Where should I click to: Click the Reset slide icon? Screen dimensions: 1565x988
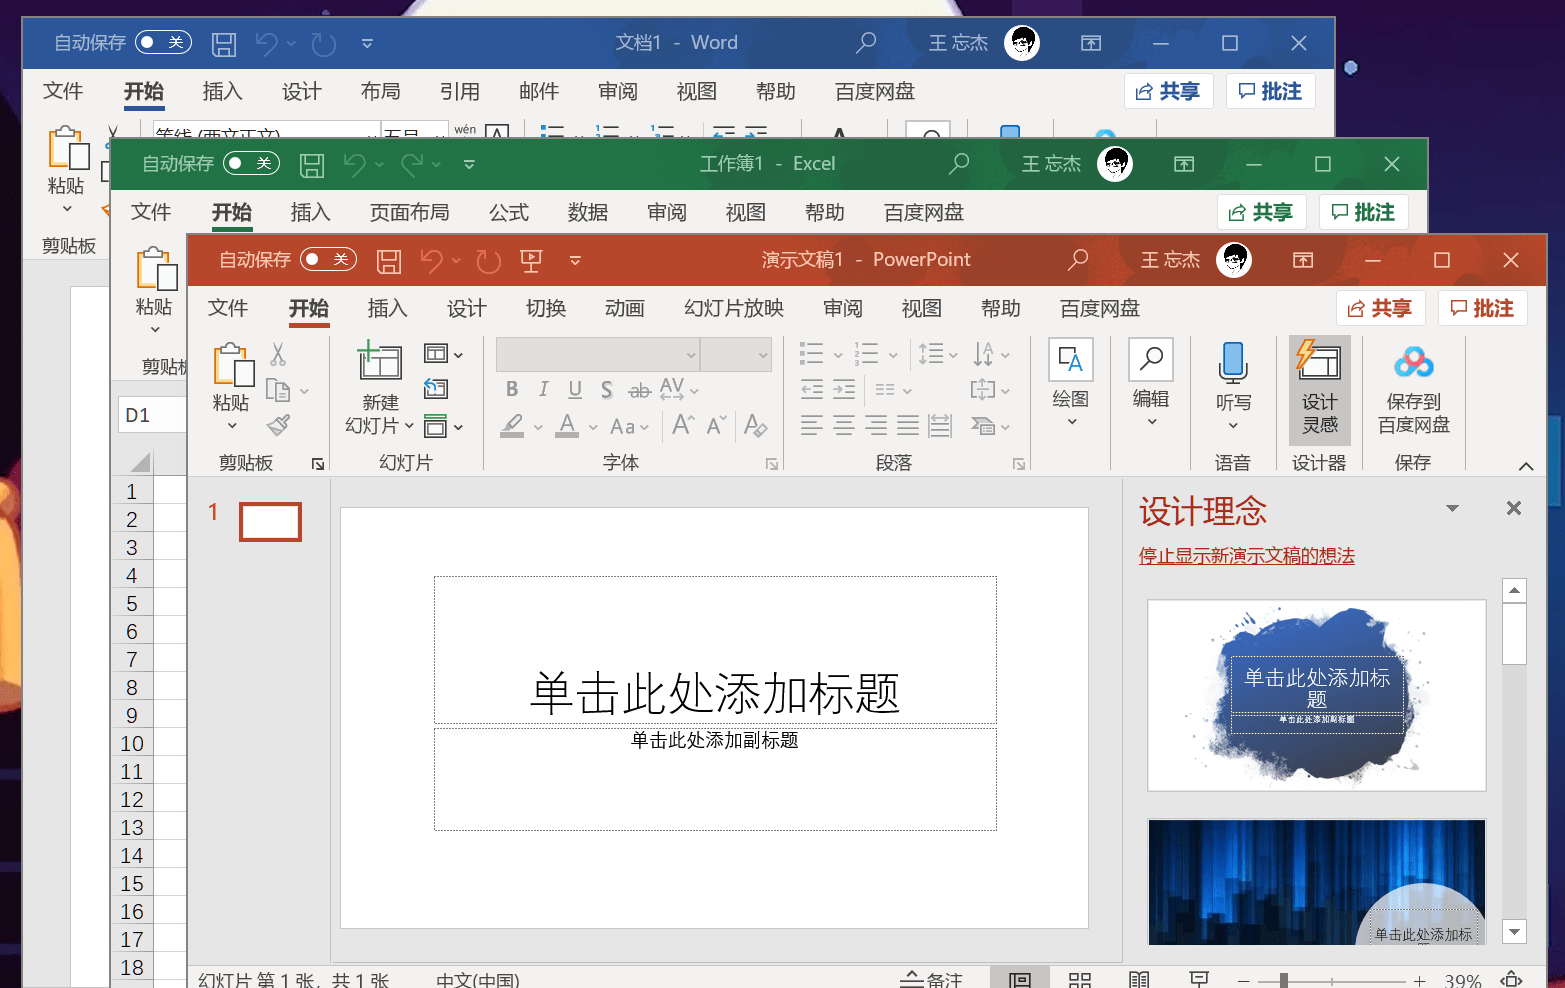coord(436,389)
